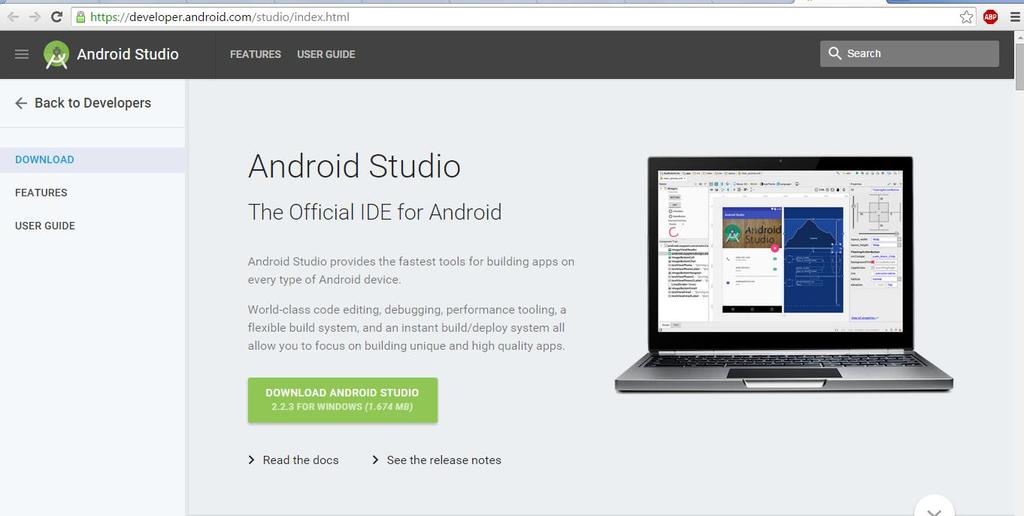Screen dimensions: 1024x516
Task: Click the Android Studio header title
Action: pos(127,54)
